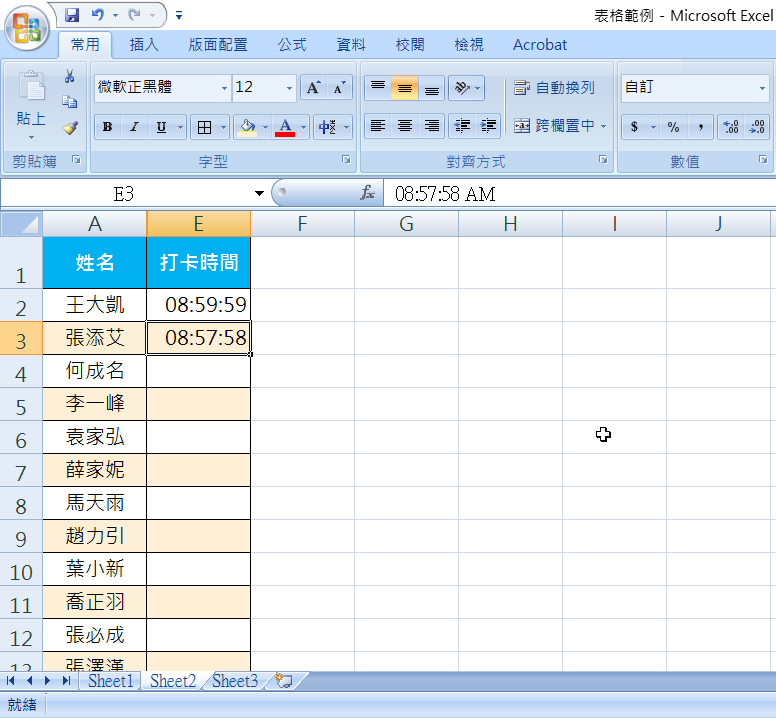This screenshot has height=718, width=776.
Task: Click the 貼上 paste button
Action: coord(31,119)
